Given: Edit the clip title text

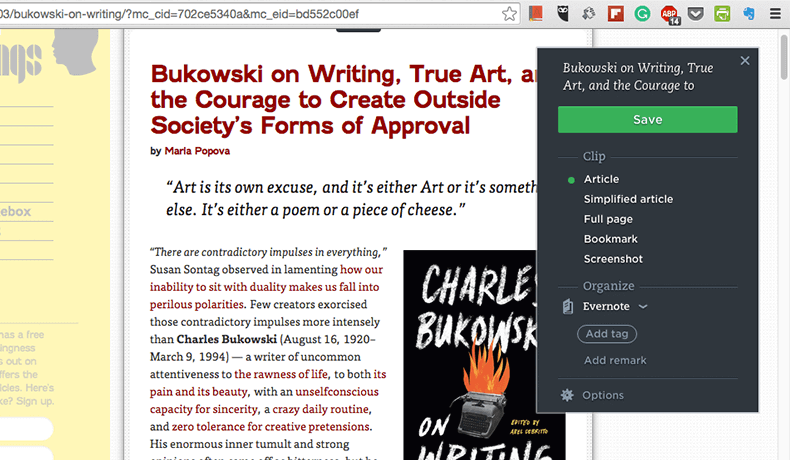Looking at the screenshot, I should tap(637, 77).
